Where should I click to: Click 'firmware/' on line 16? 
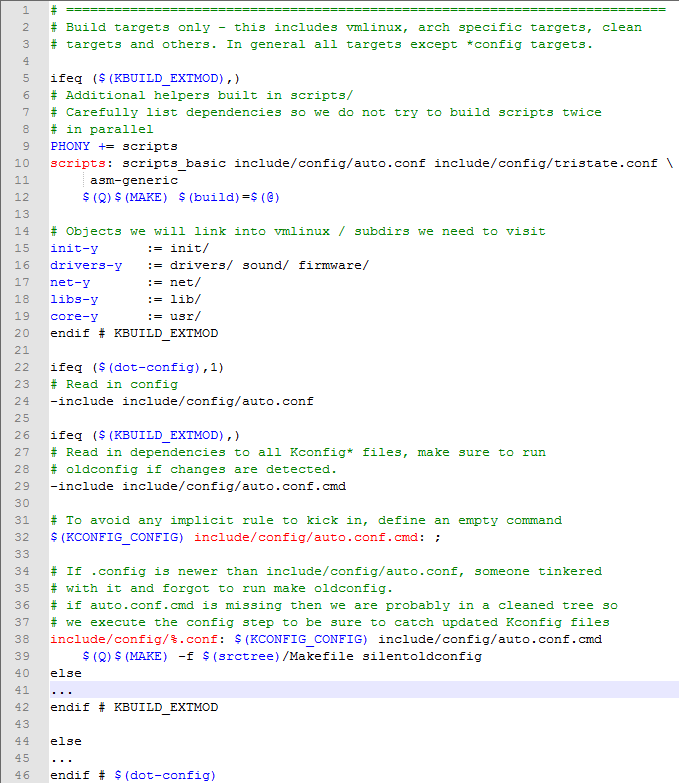(334, 265)
